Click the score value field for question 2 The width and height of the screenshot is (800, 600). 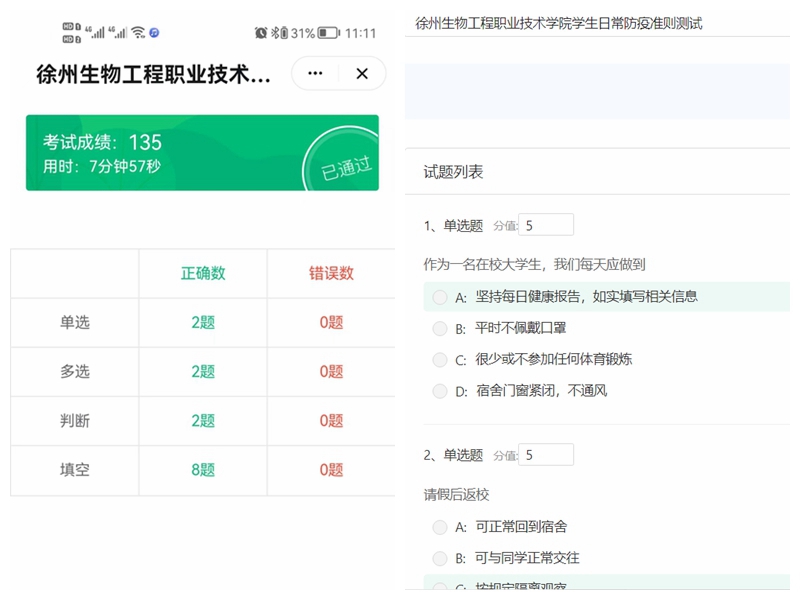pyautogui.click(x=546, y=455)
